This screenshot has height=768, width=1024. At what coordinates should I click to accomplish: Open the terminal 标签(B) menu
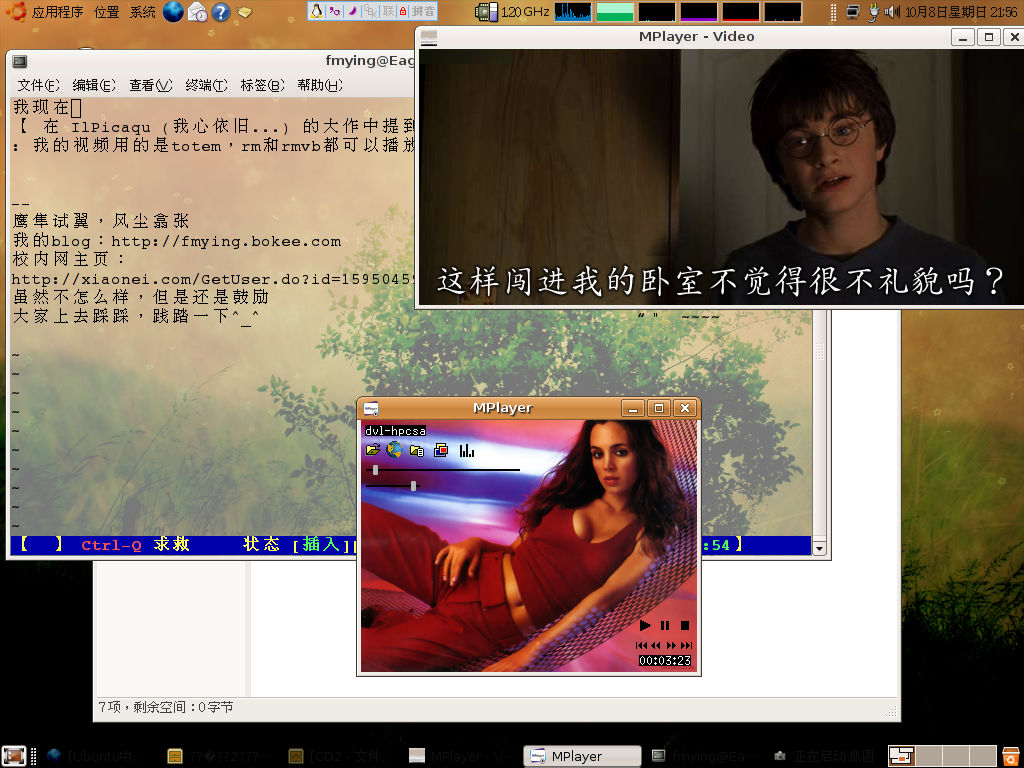click(263, 85)
